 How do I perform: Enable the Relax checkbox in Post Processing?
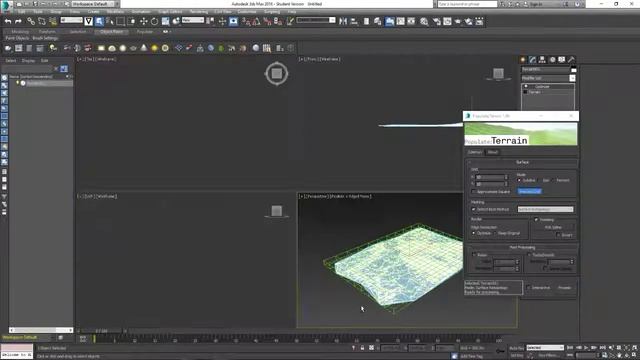tap(474, 255)
